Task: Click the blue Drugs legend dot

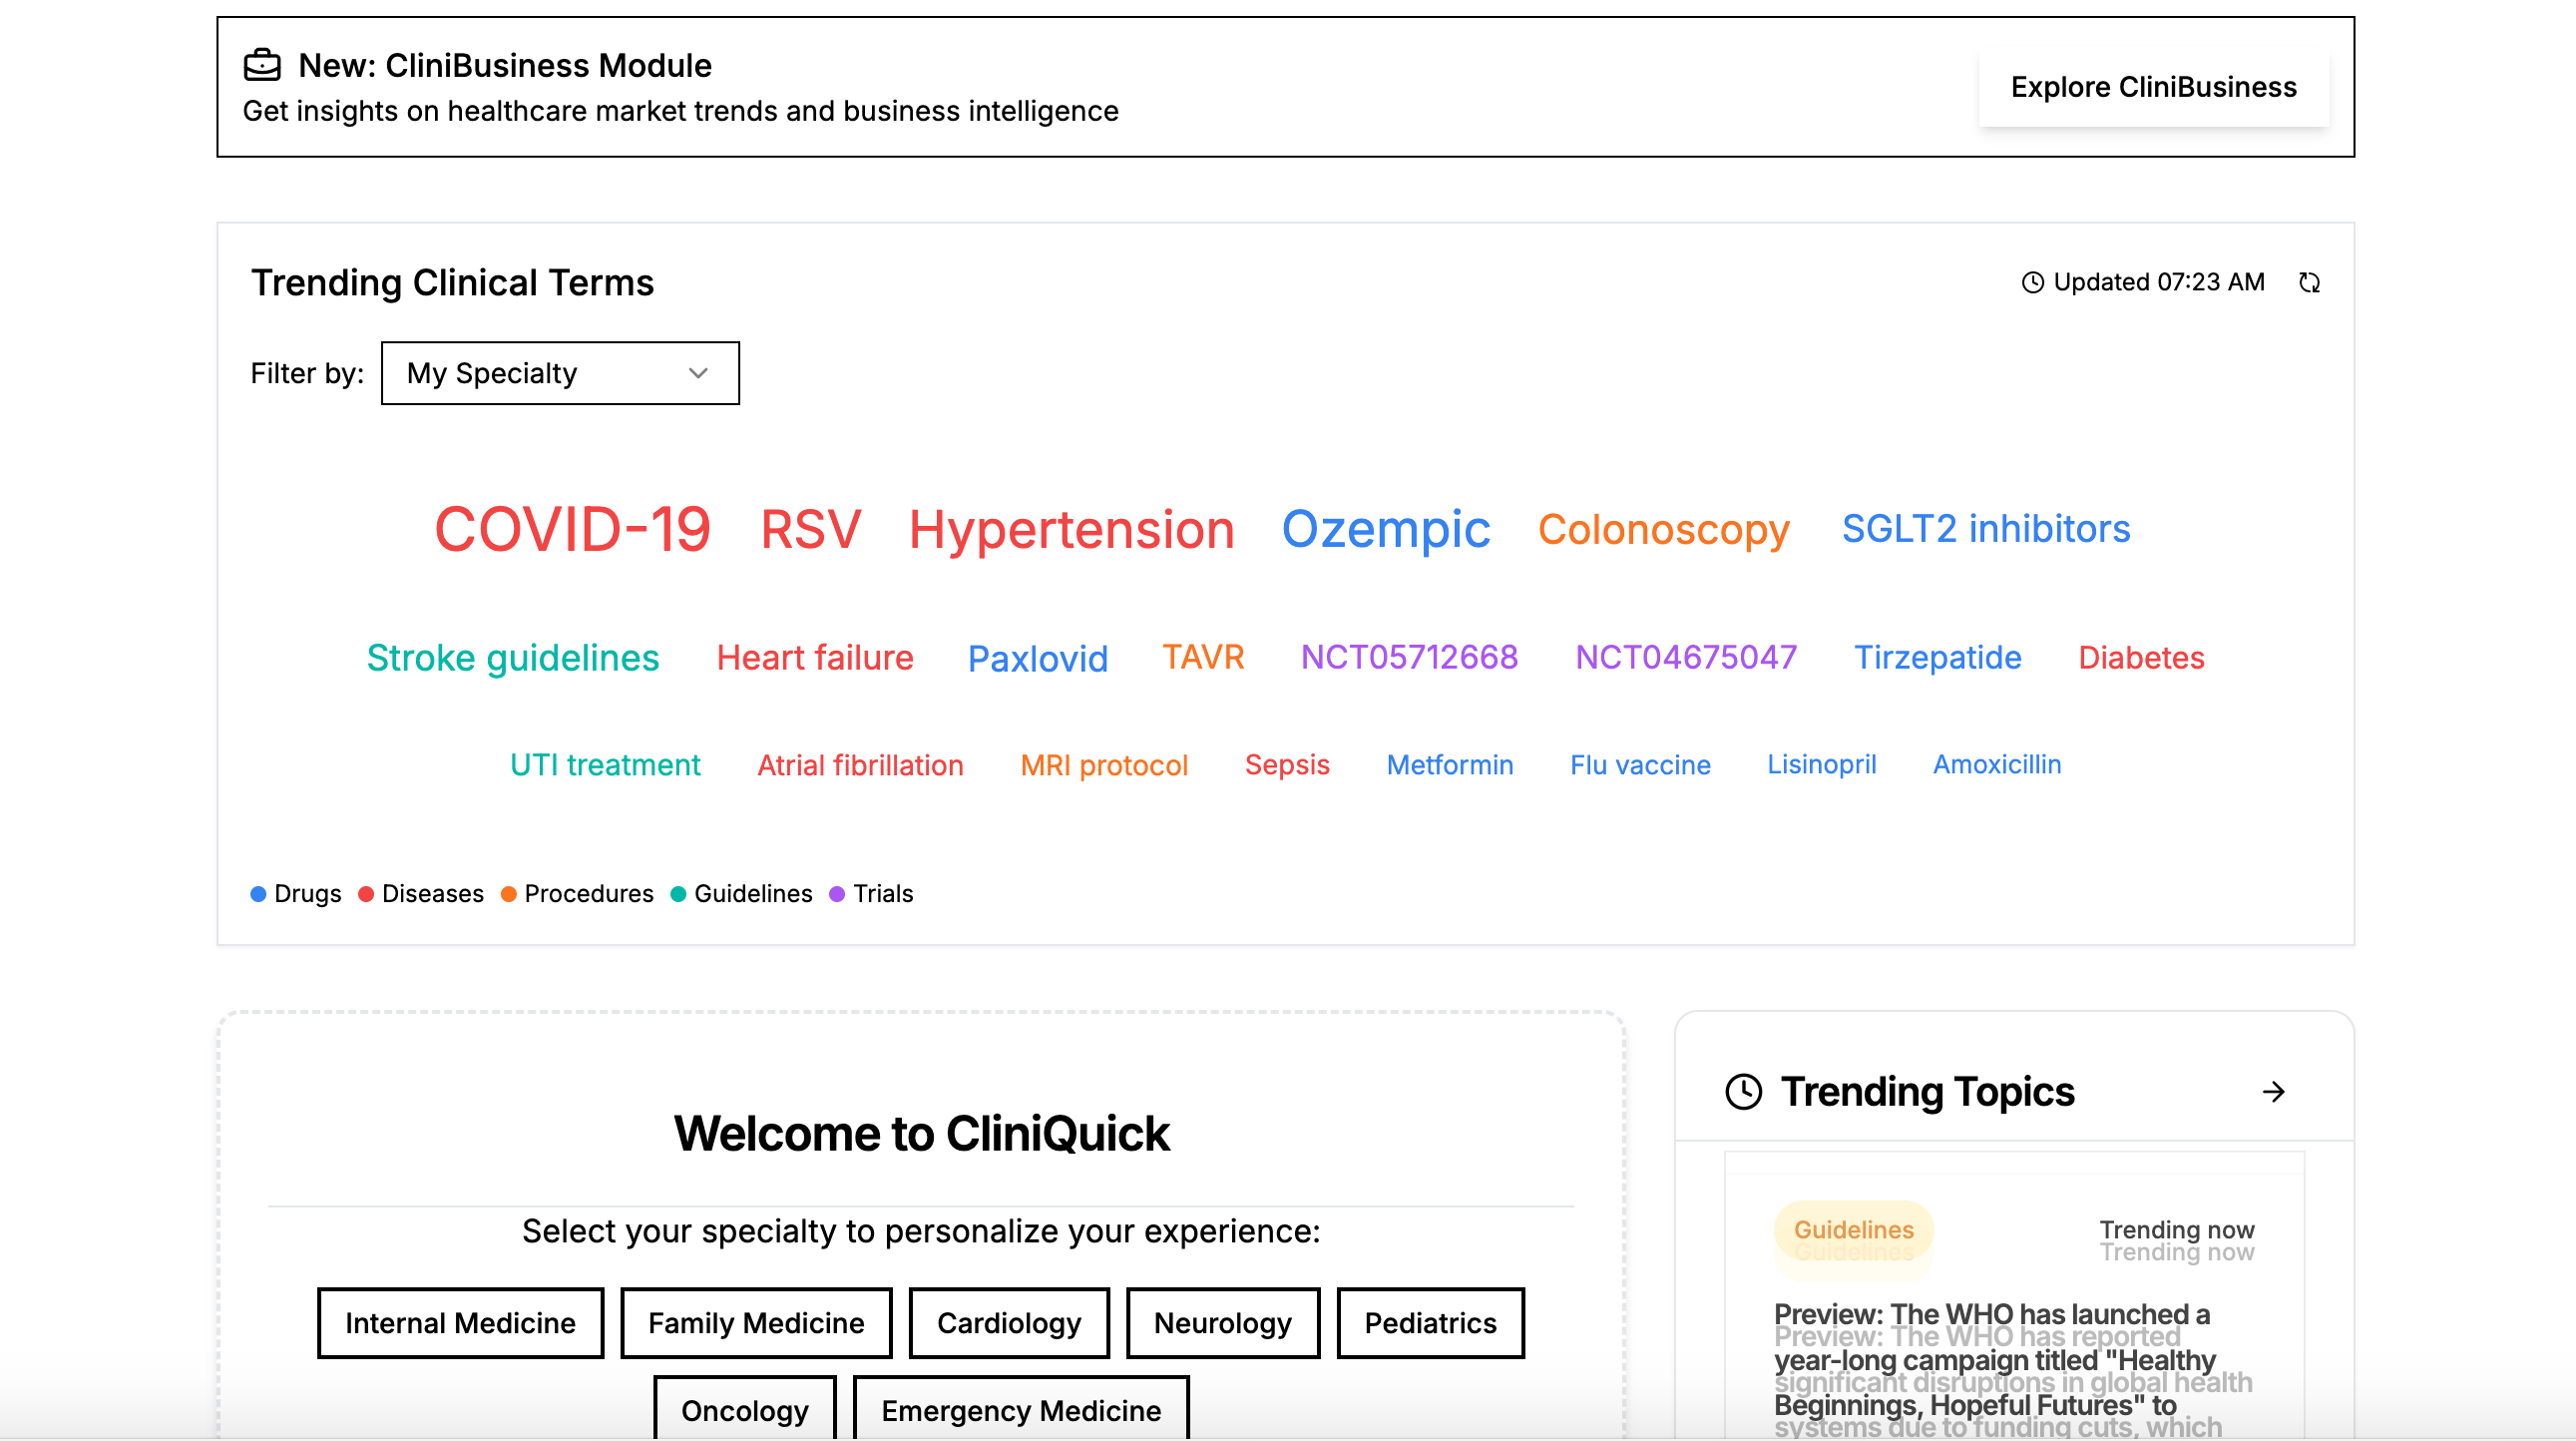Action: pos(258,894)
